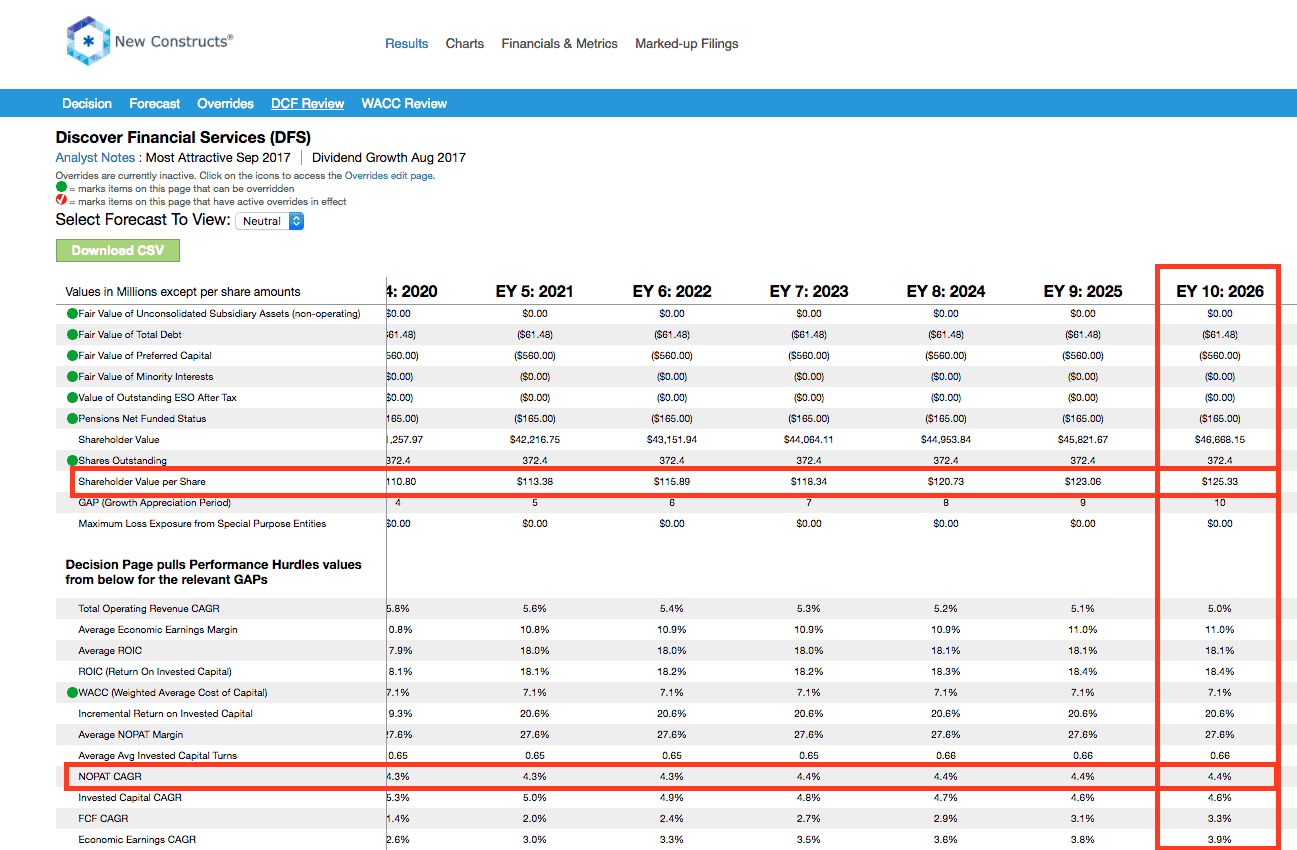Click the Incremental Return on Invested Capital label
The image size is (1297, 850).
pos(166,713)
